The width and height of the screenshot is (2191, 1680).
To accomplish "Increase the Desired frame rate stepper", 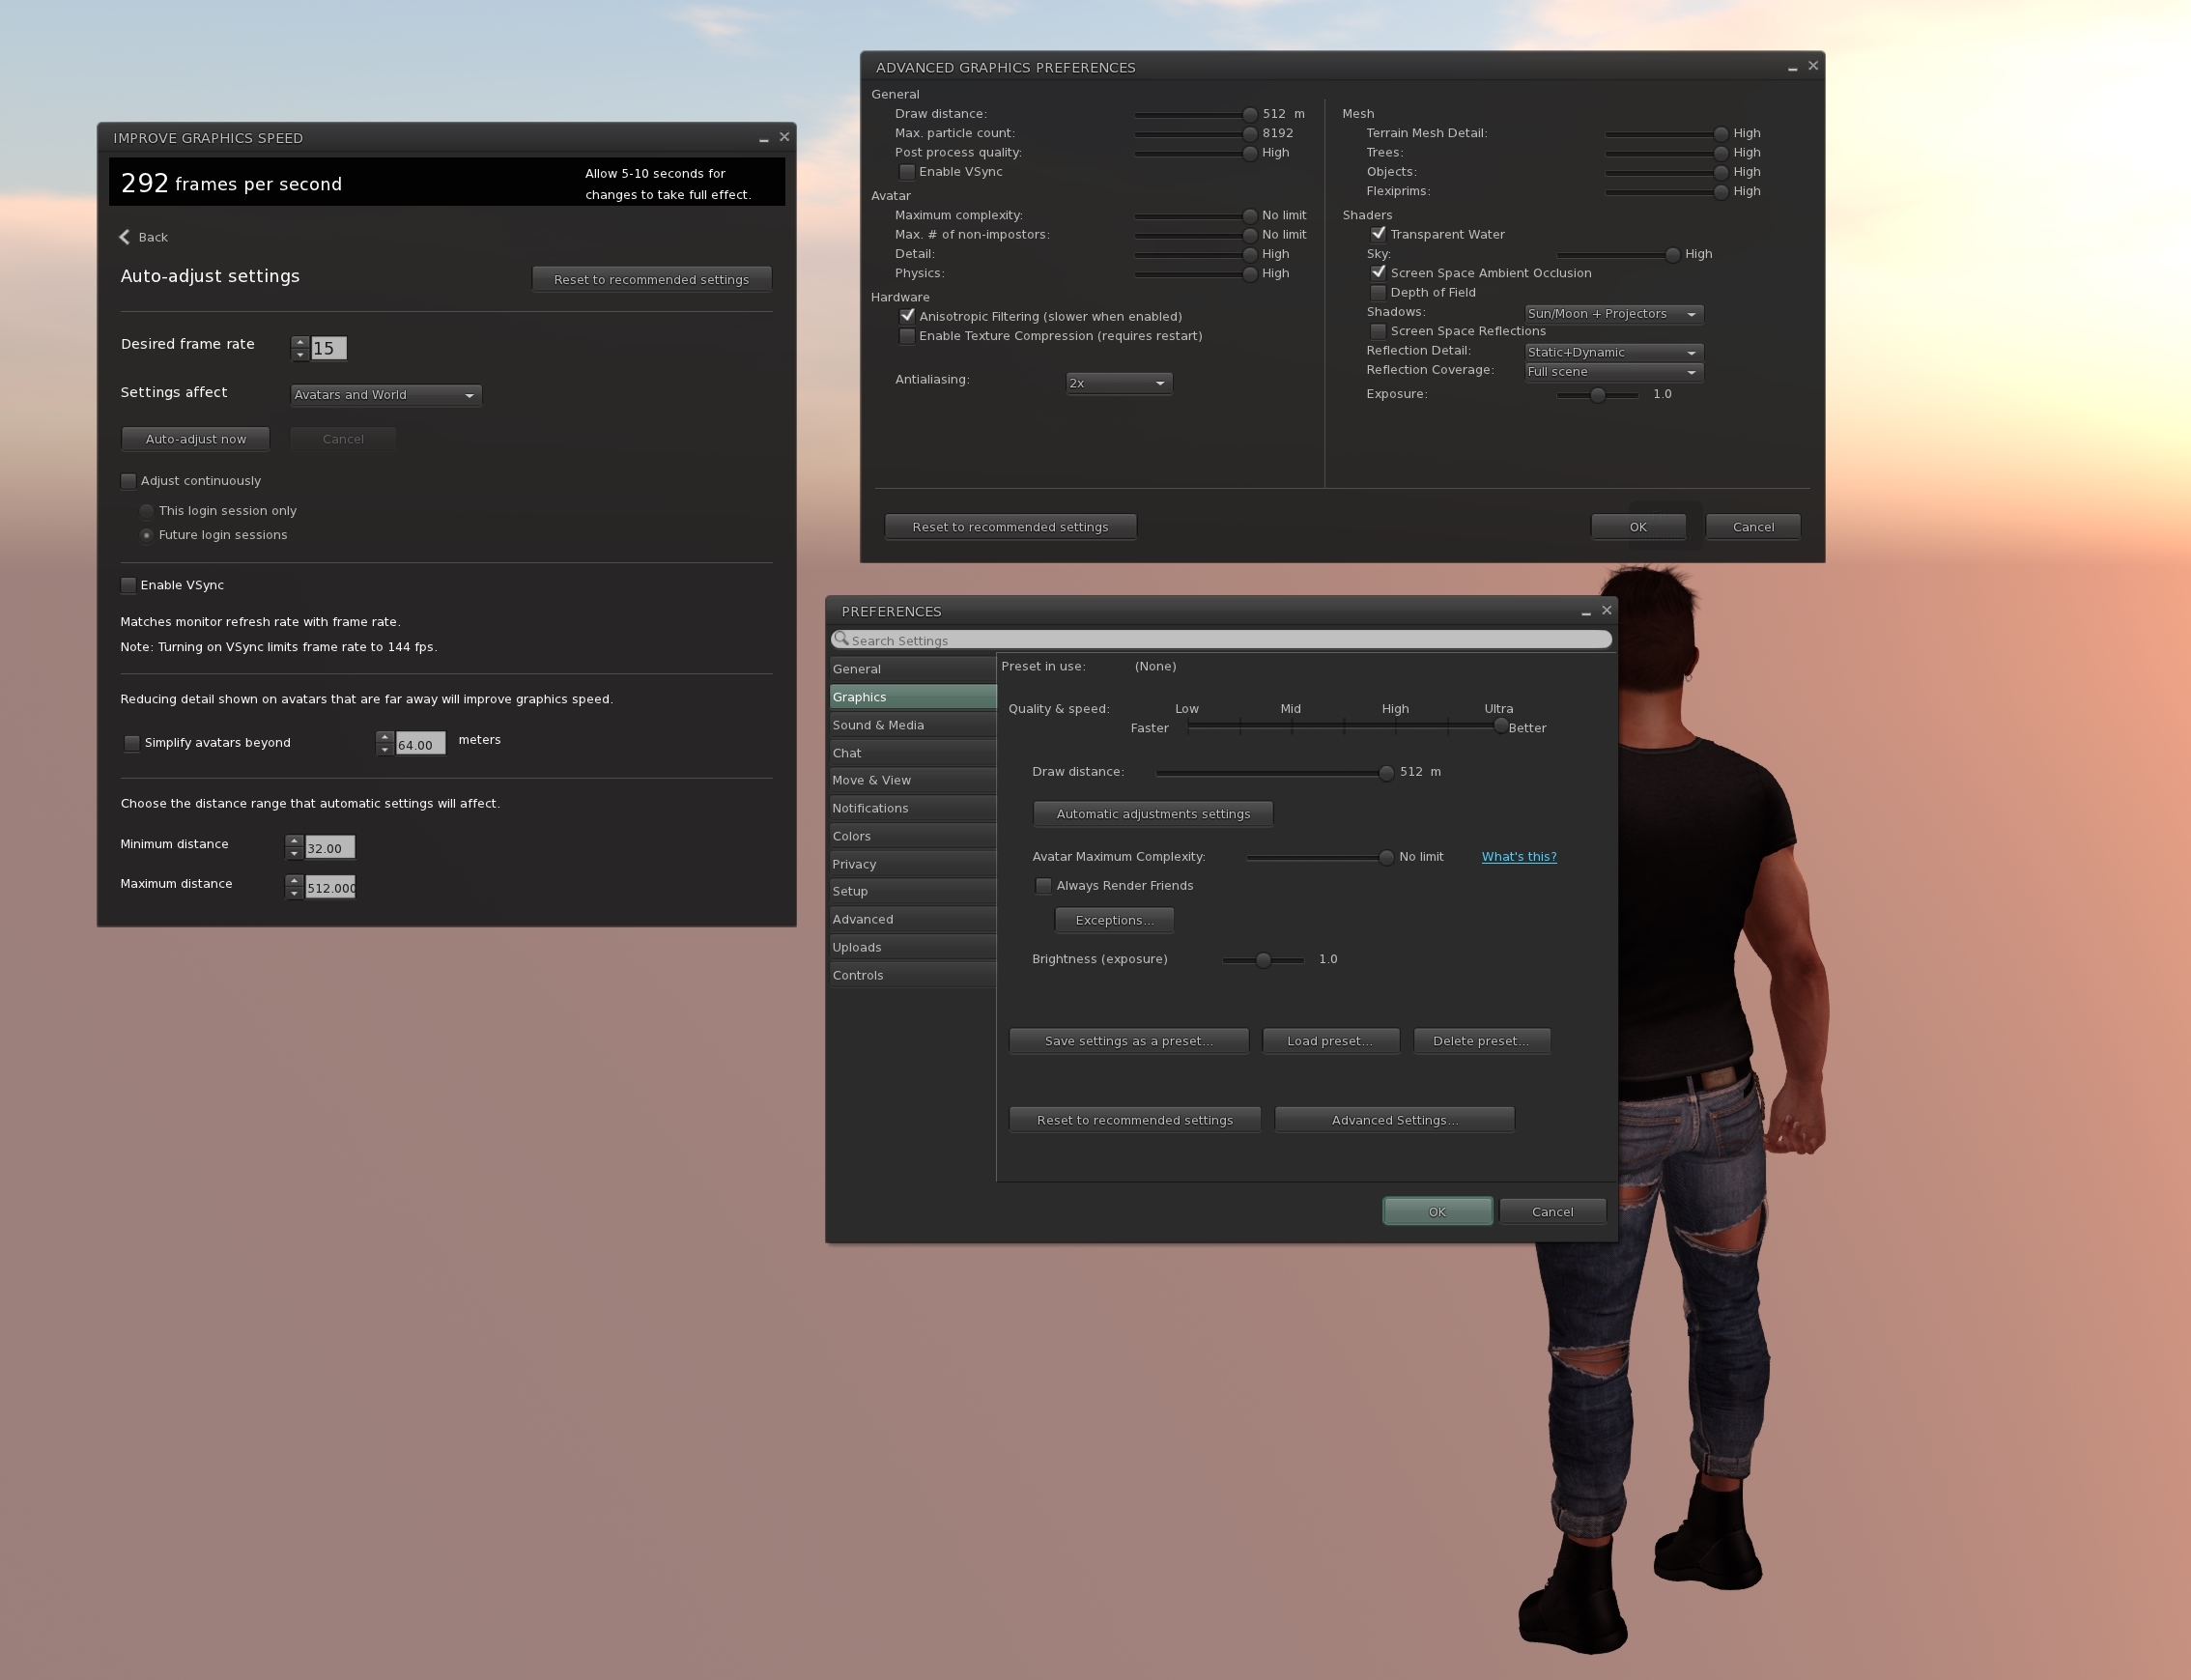I will pyautogui.click(x=300, y=342).
